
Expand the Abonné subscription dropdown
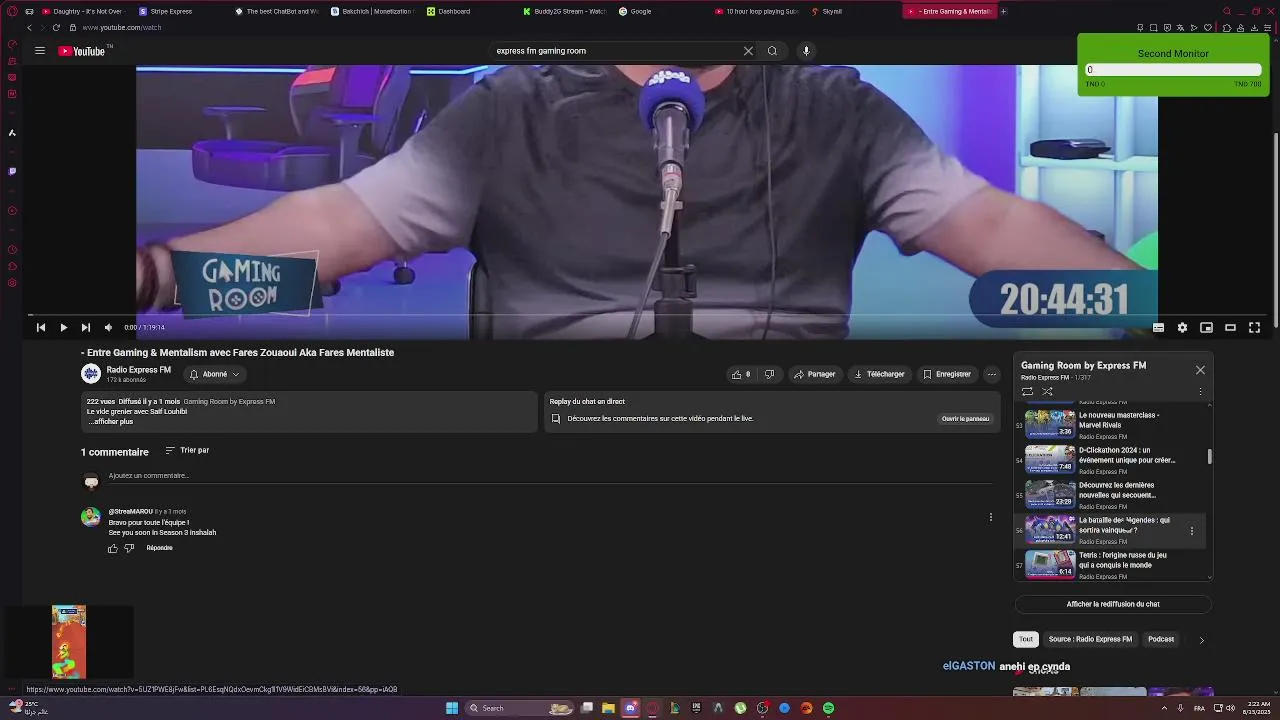point(214,374)
